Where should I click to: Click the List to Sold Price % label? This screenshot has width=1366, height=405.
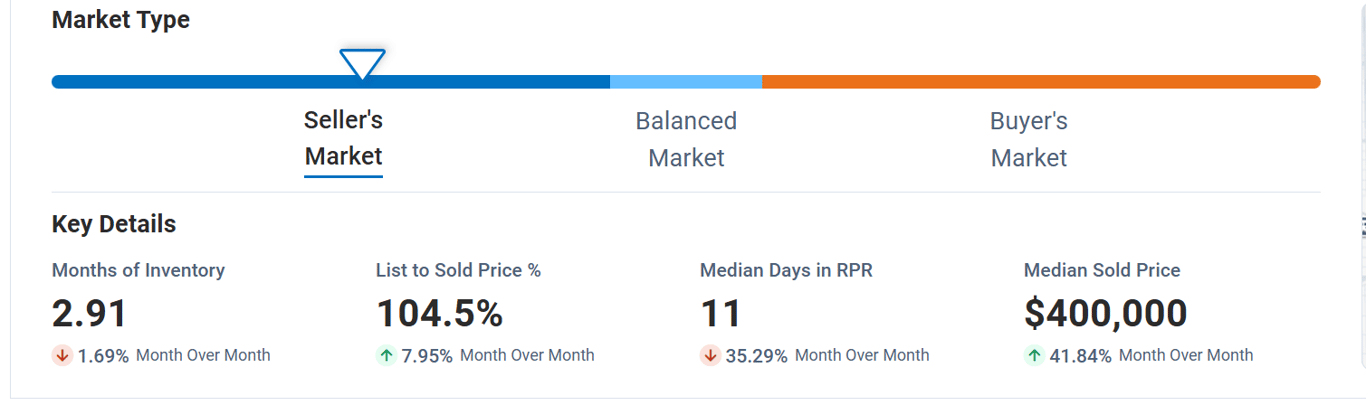(458, 270)
